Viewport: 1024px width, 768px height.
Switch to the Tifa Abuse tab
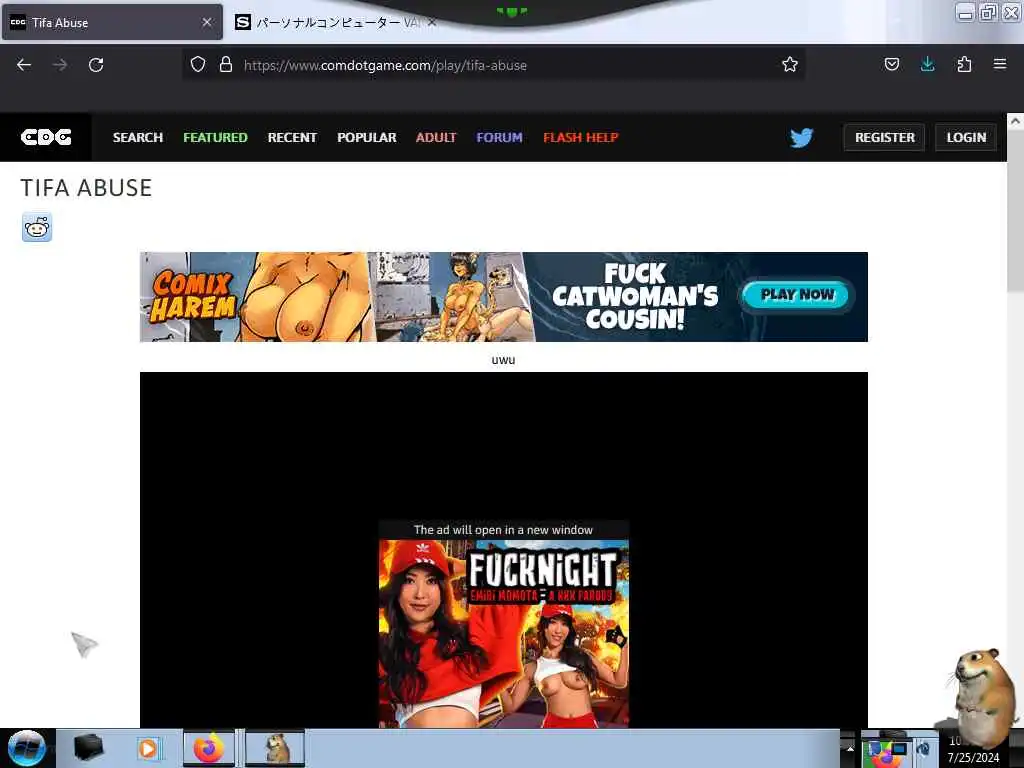pos(112,22)
